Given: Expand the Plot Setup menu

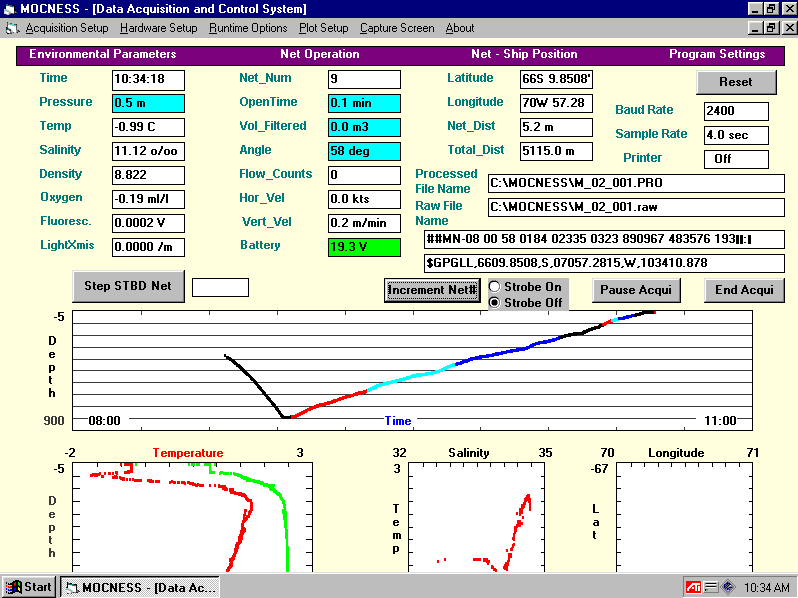Looking at the screenshot, I should coord(323,28).
